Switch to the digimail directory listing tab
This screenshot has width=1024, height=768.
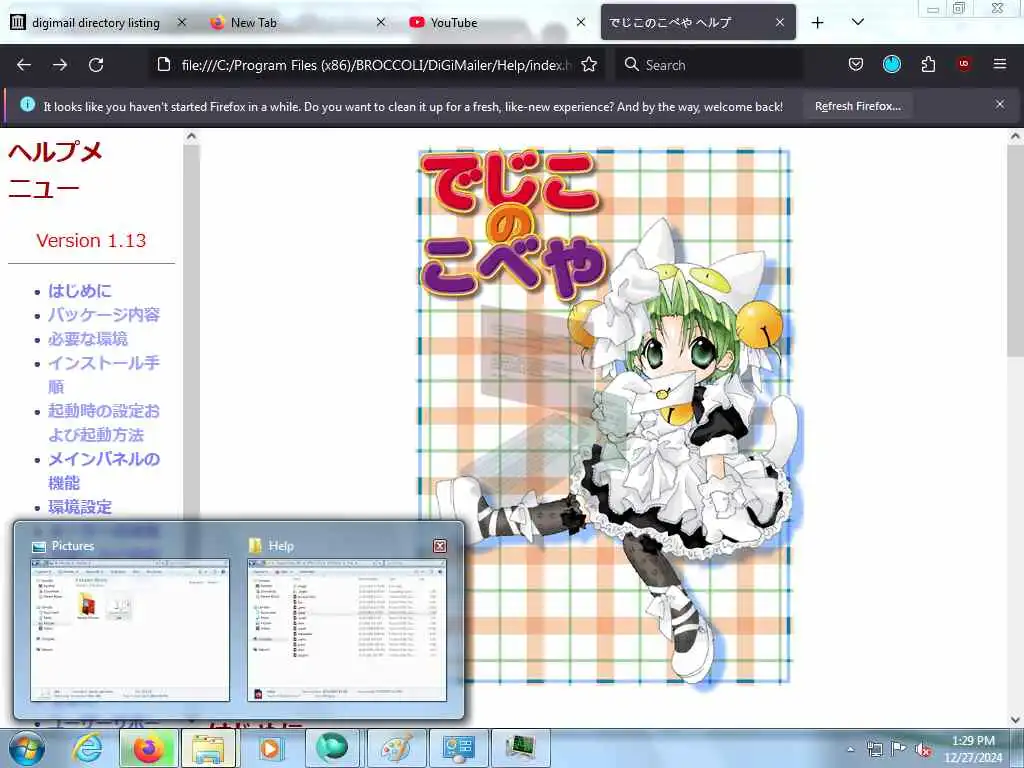click(x=95, y=23)
